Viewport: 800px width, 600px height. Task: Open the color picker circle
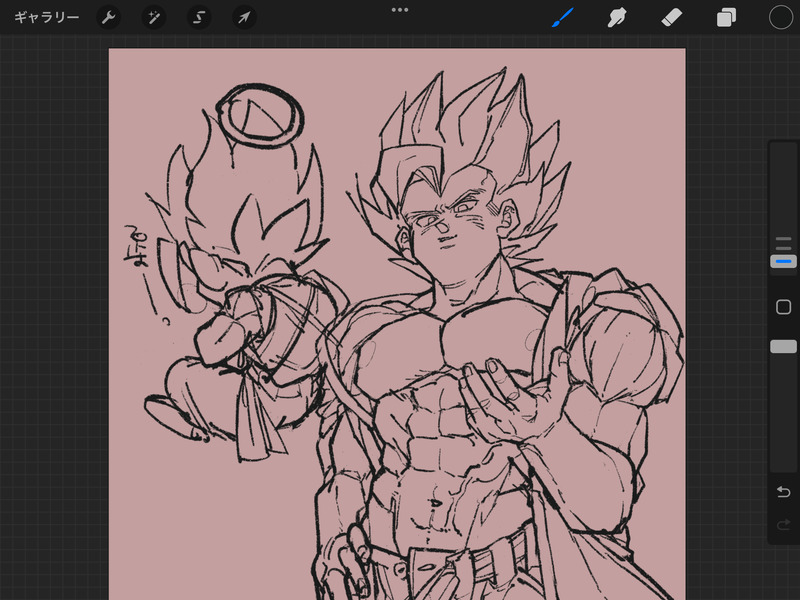coord(781,17)
